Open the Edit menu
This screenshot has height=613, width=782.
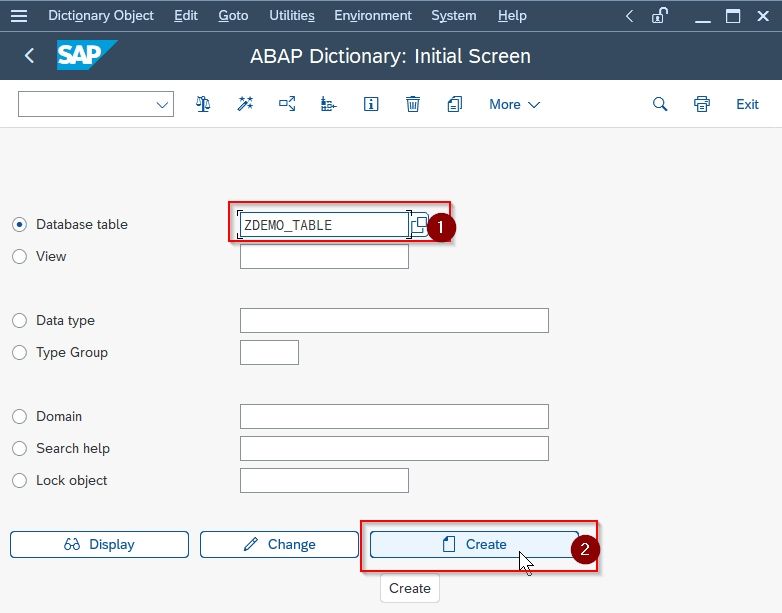click(186, 16)
